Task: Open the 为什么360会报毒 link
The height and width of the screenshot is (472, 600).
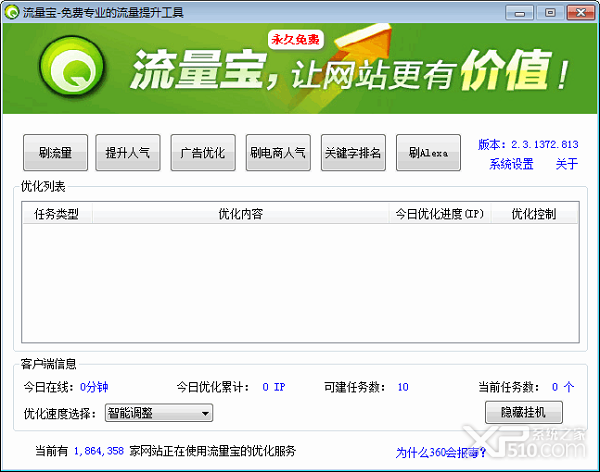Action: 440,453
